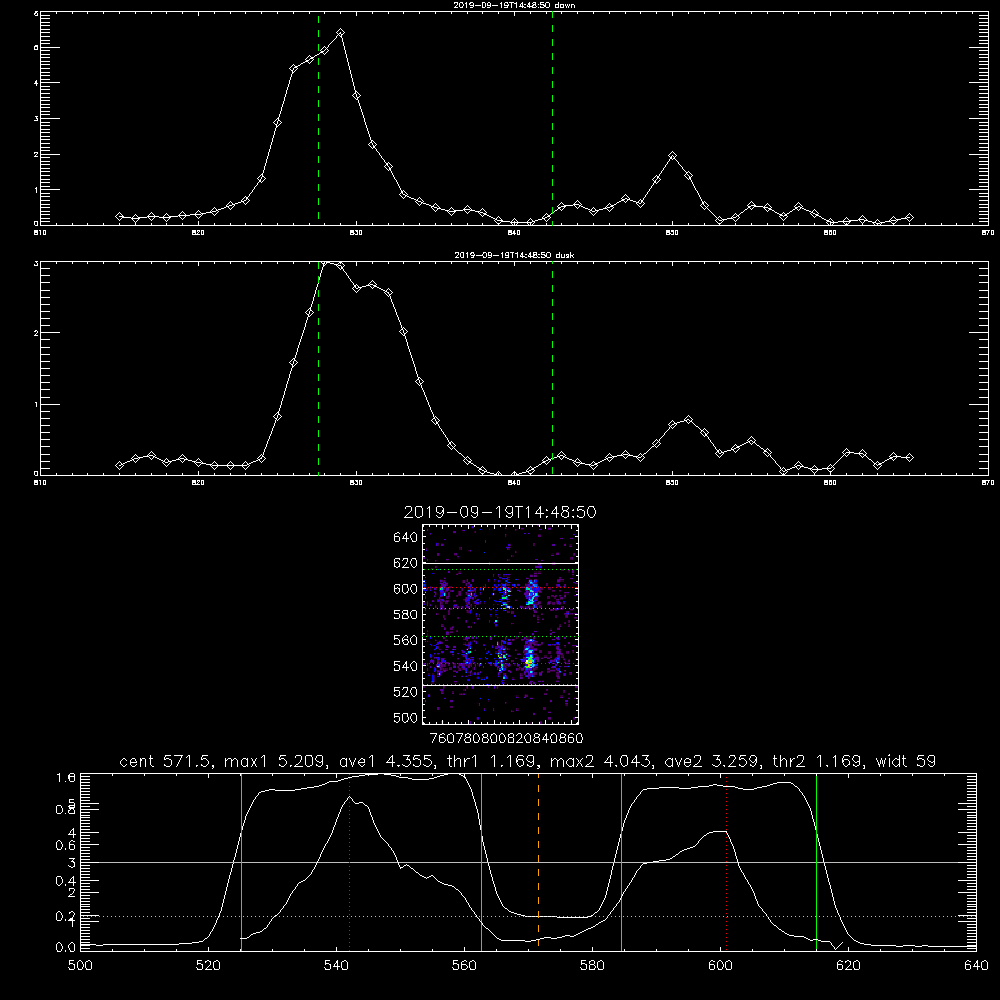Click the solid green line at 525
Viewport: 1000px width, 1000px height.
tap(241, 861)
